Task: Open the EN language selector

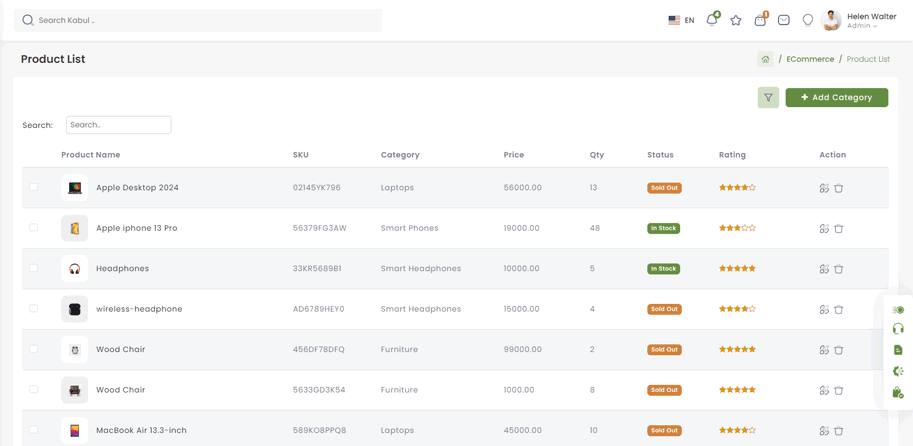Action: (x=689, y=20)
